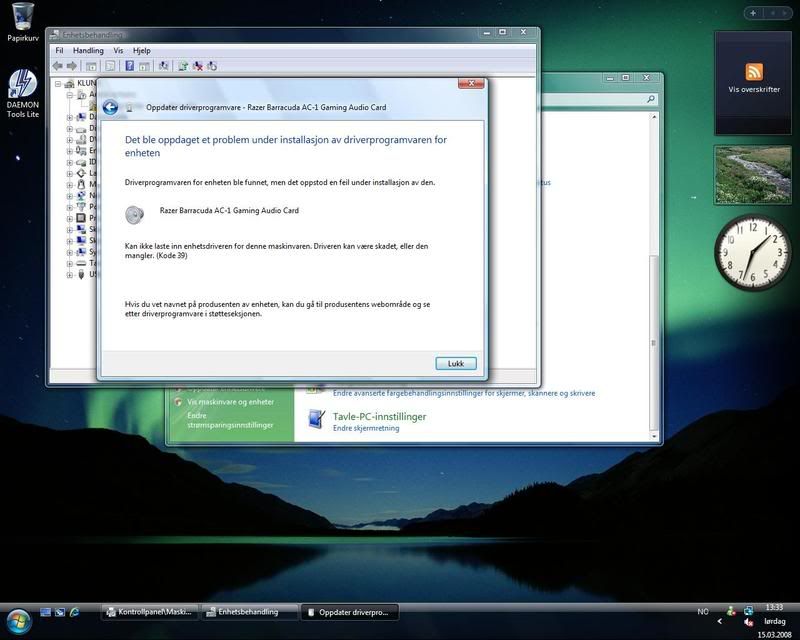Click the update driver software toolbar icon
Screen dimensions: 800x640
[183, 66]
